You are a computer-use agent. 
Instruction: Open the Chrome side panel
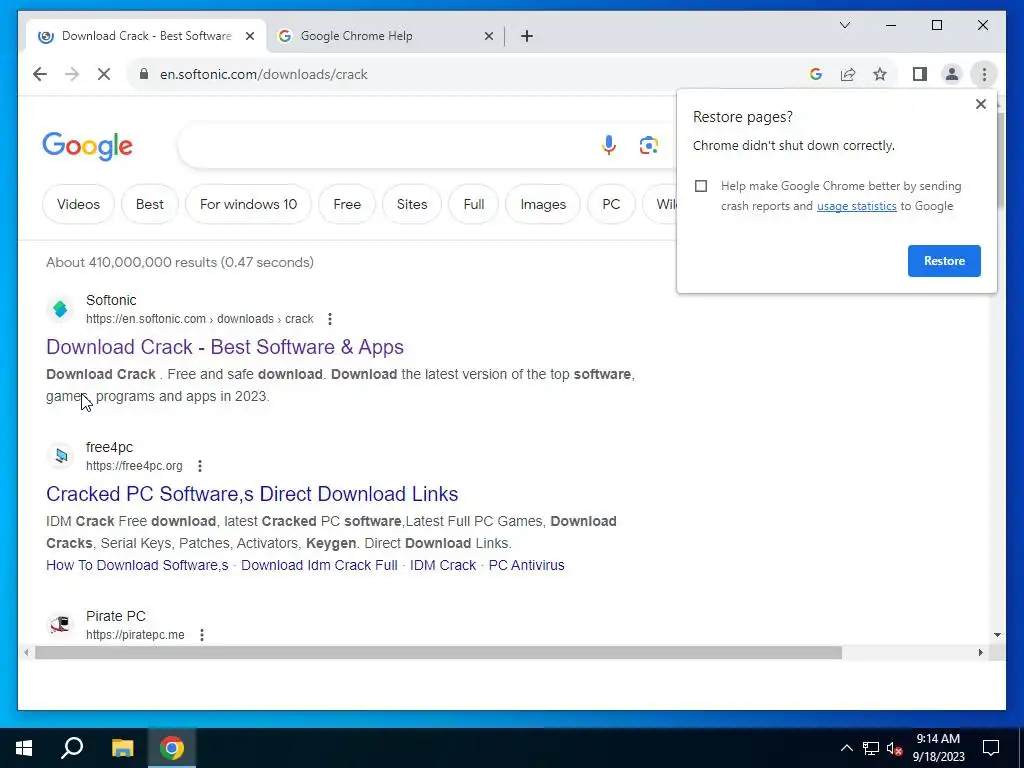coord(920,74)
